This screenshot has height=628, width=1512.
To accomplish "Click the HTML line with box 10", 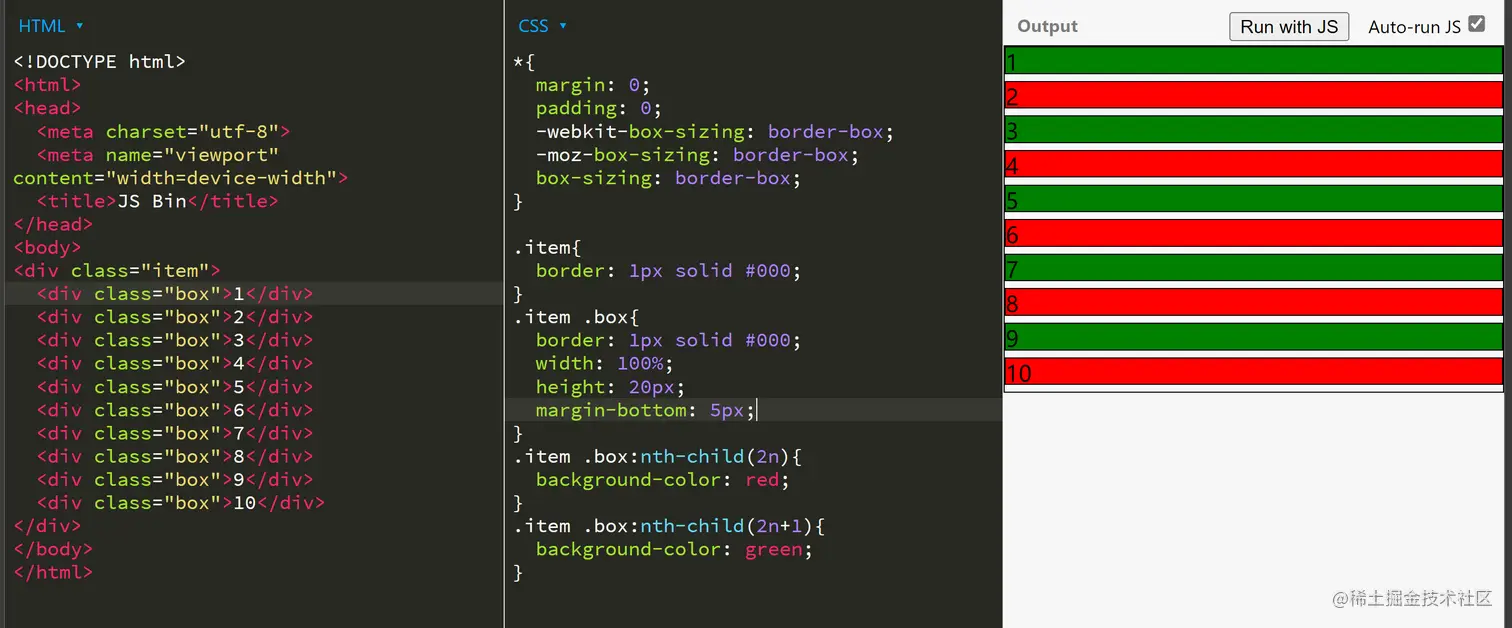I will tap(181, 503).
